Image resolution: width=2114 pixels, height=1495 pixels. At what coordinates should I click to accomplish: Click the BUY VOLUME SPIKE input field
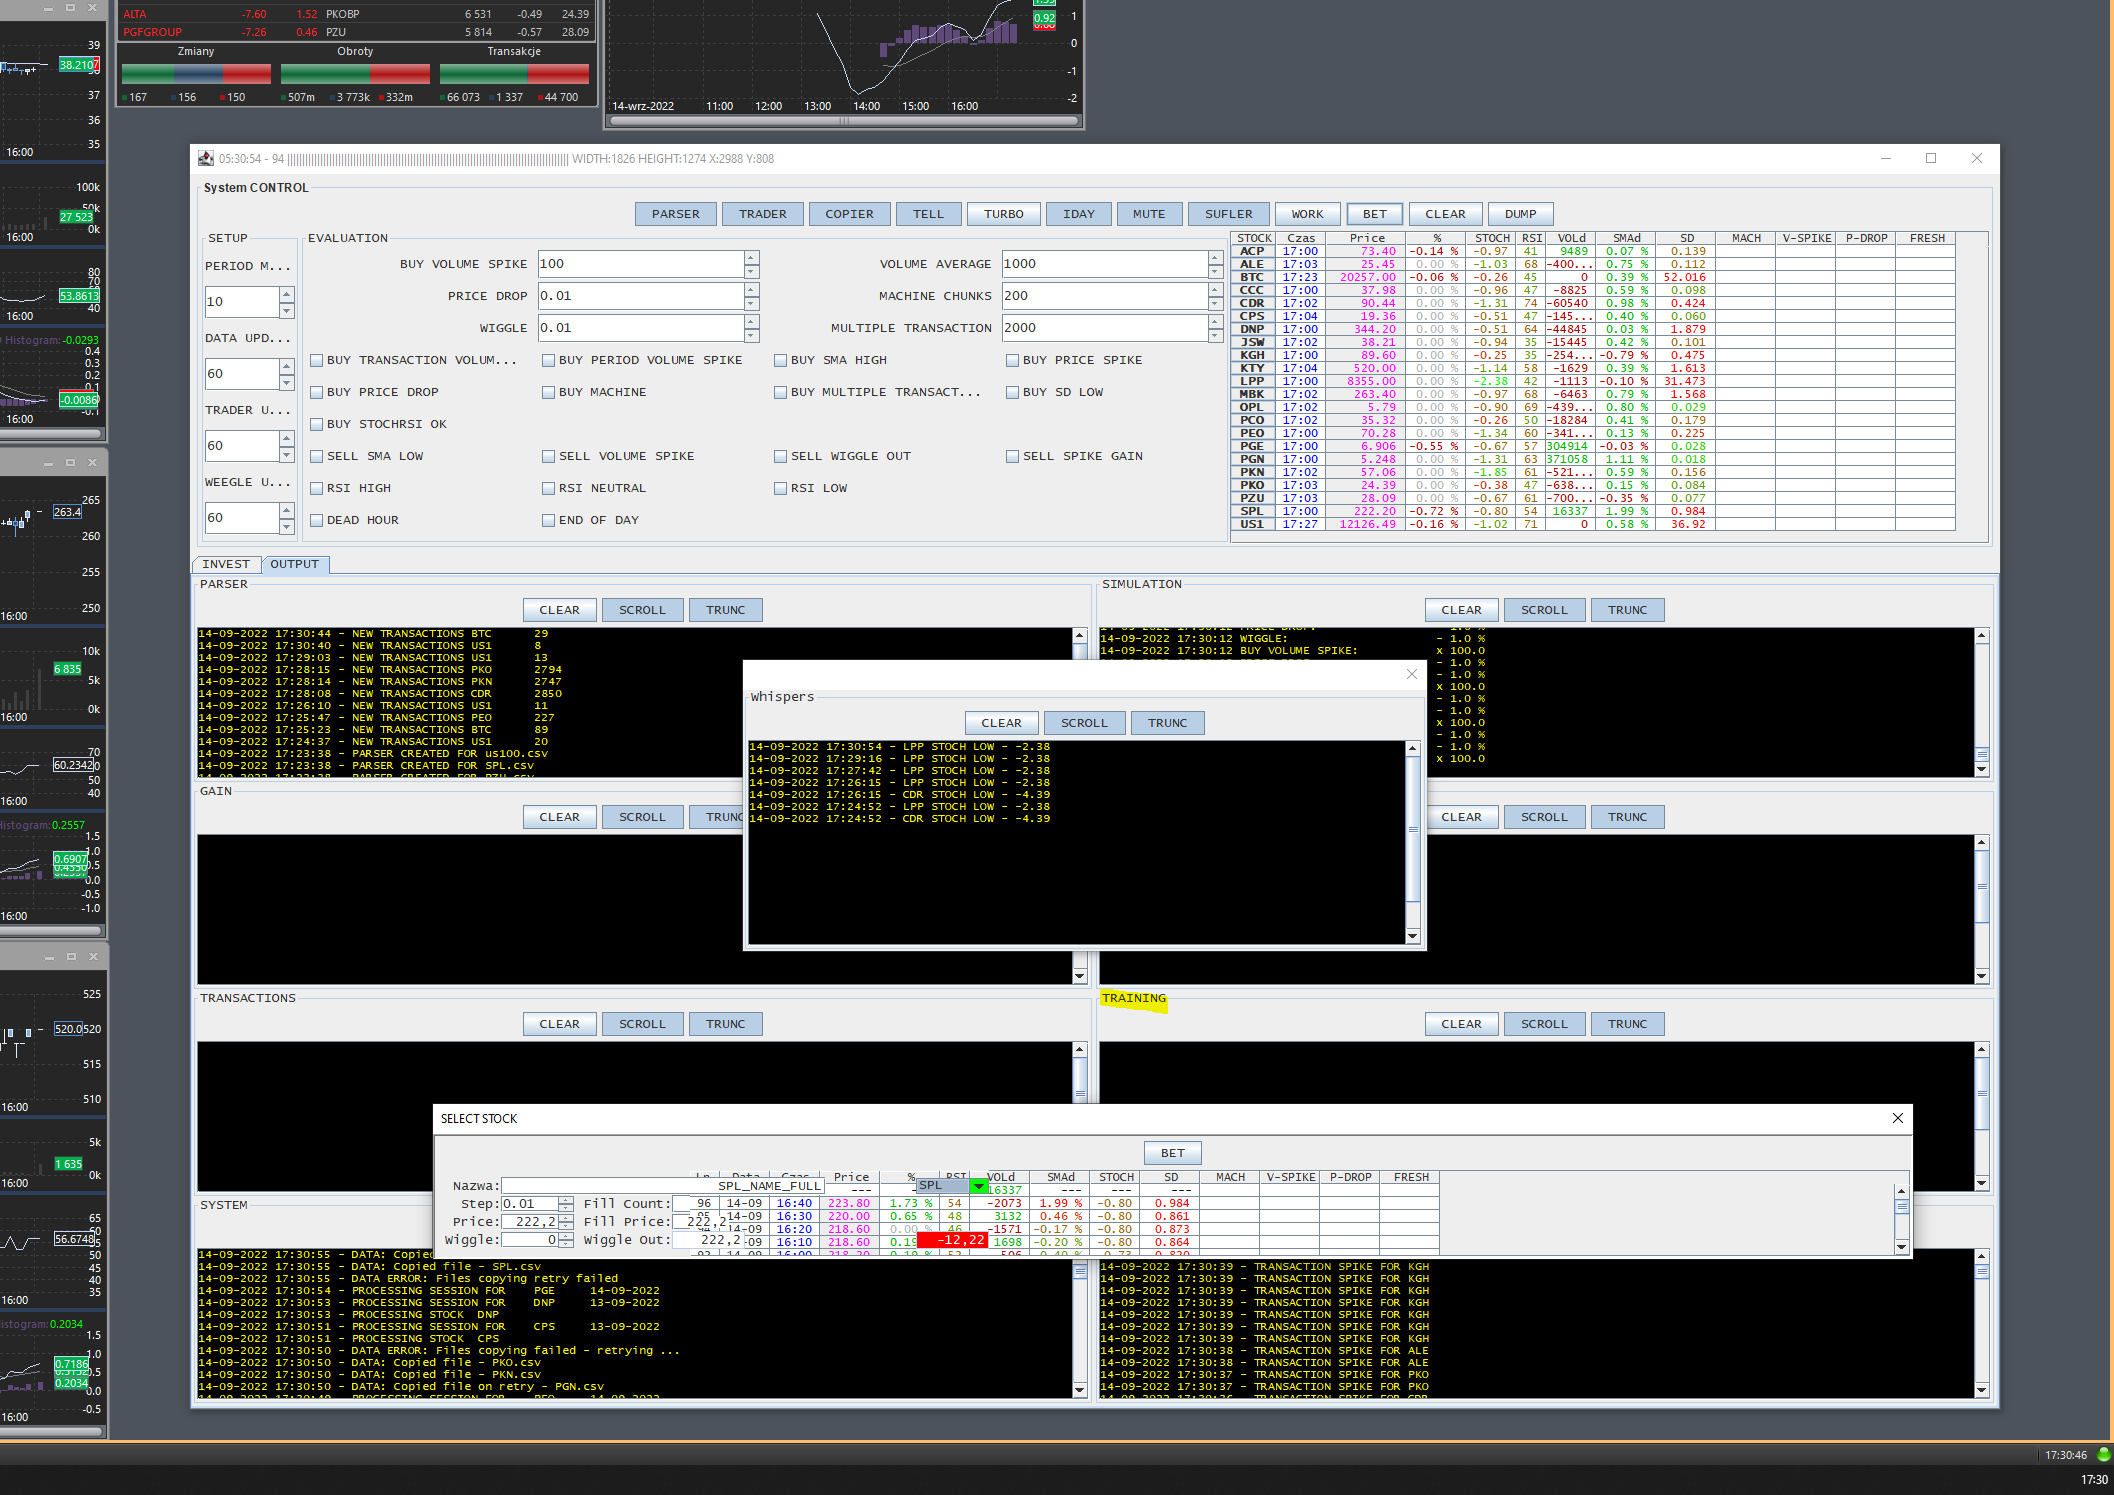[640, 264]
